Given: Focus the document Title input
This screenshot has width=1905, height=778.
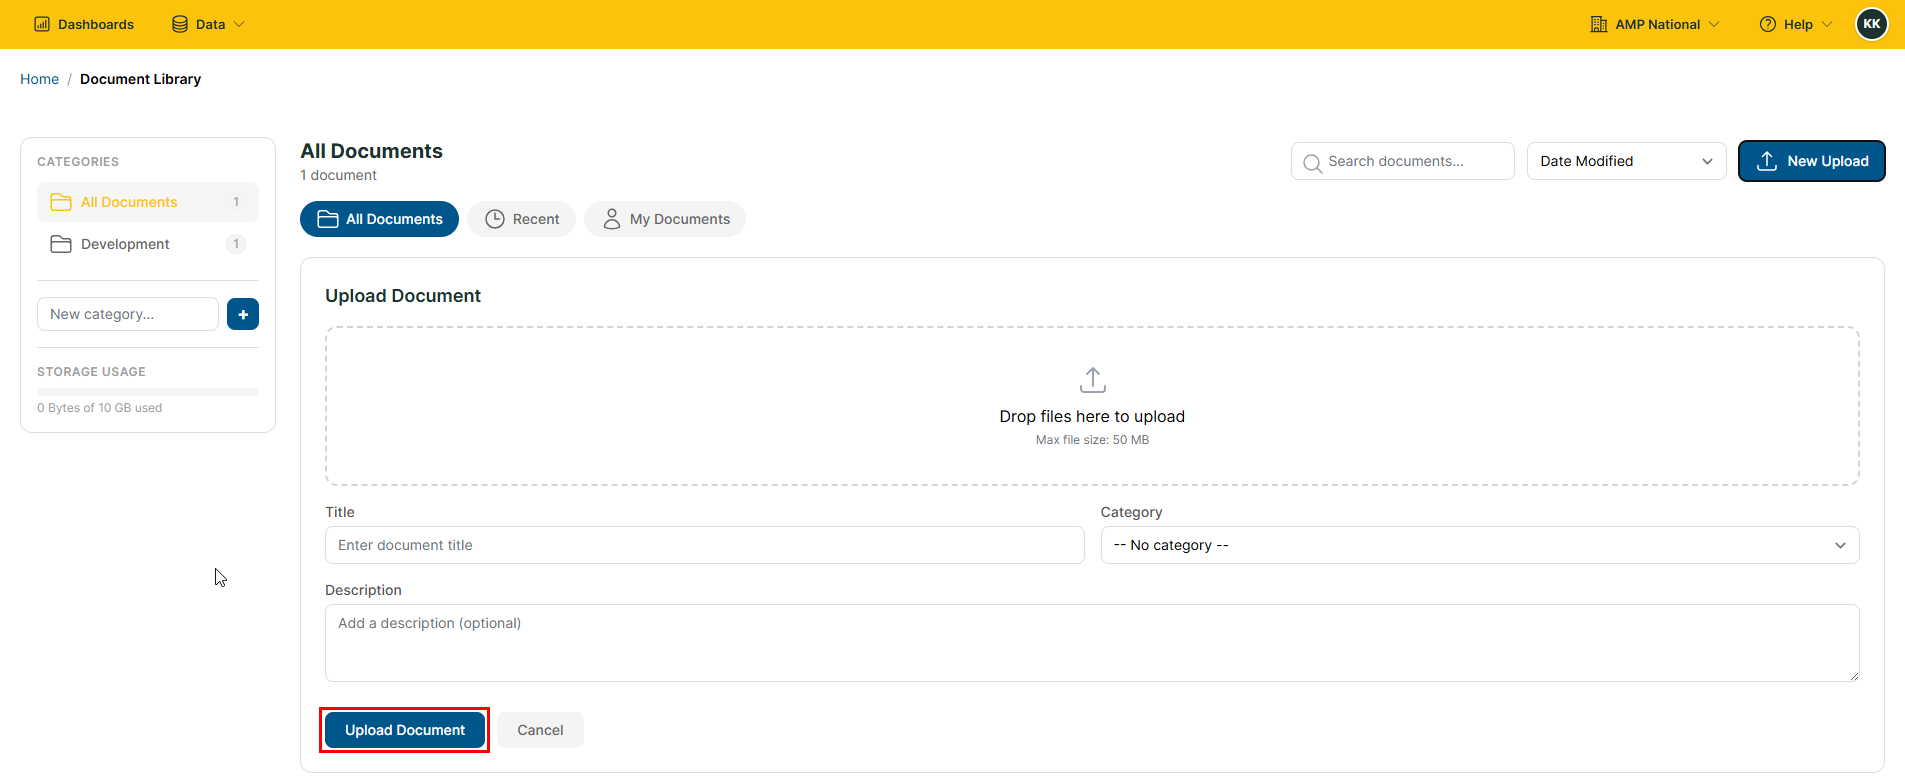Looking at the screenshot, I should click(x=705, y=545).
